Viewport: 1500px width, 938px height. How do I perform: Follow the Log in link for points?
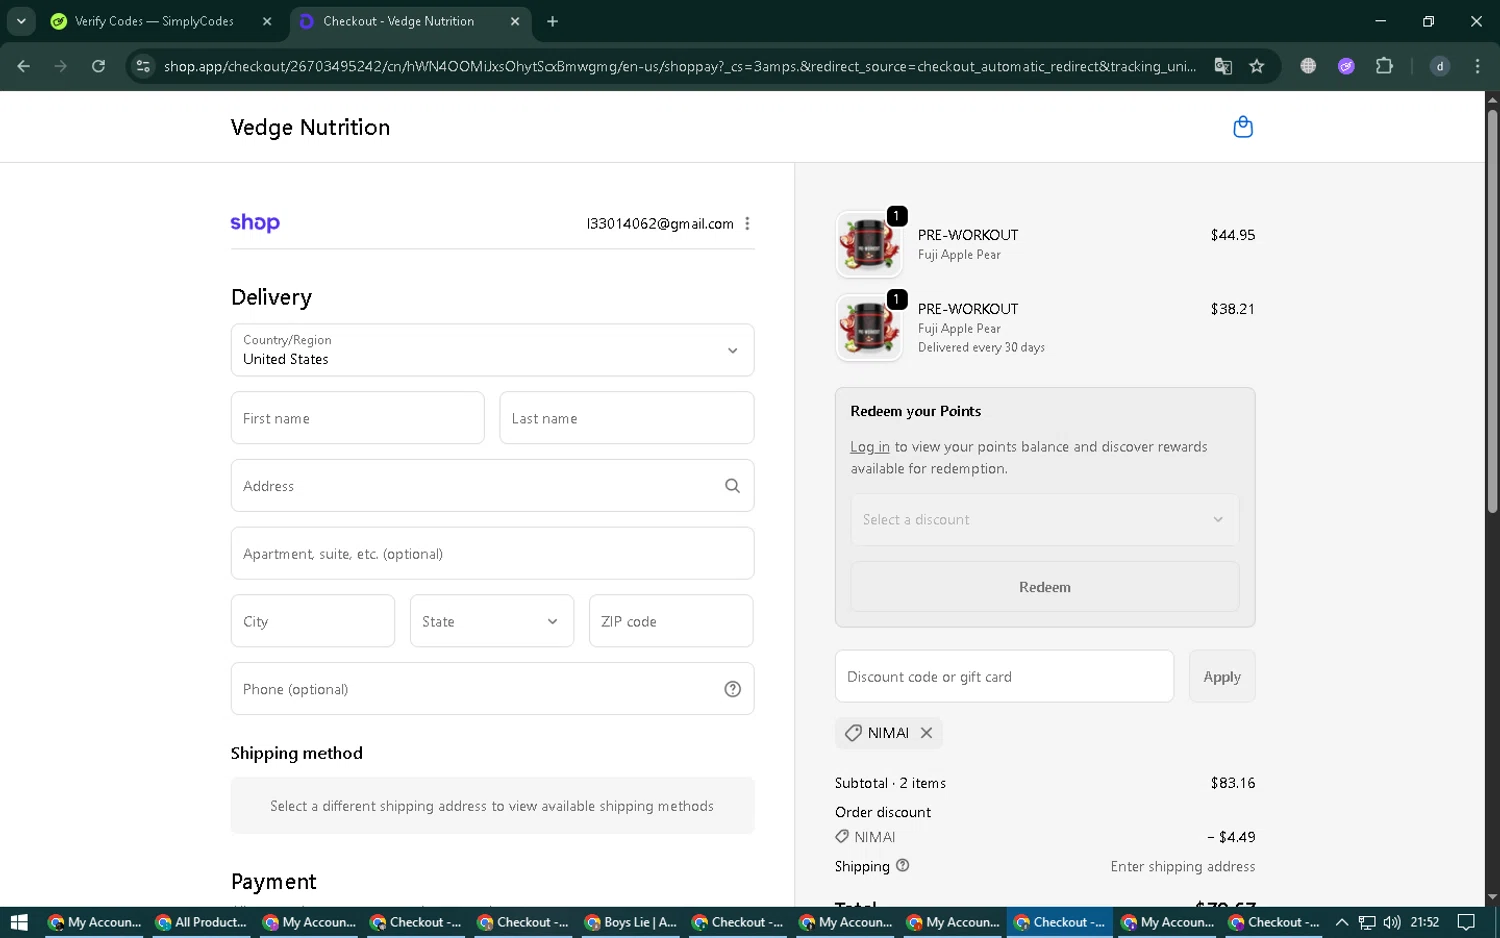tap(869, 447)
